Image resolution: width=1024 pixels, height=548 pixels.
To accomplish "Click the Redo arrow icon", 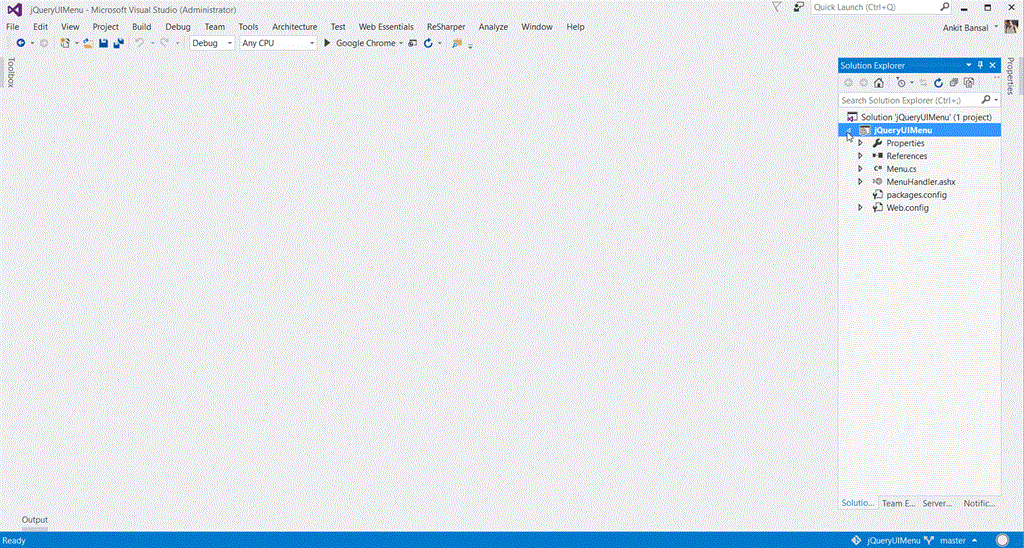I will [165, 43].
